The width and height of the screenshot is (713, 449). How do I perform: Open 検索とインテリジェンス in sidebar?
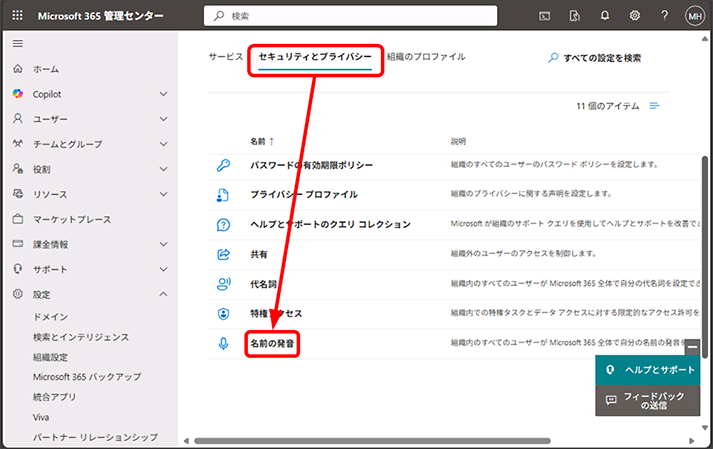[81, 337]
